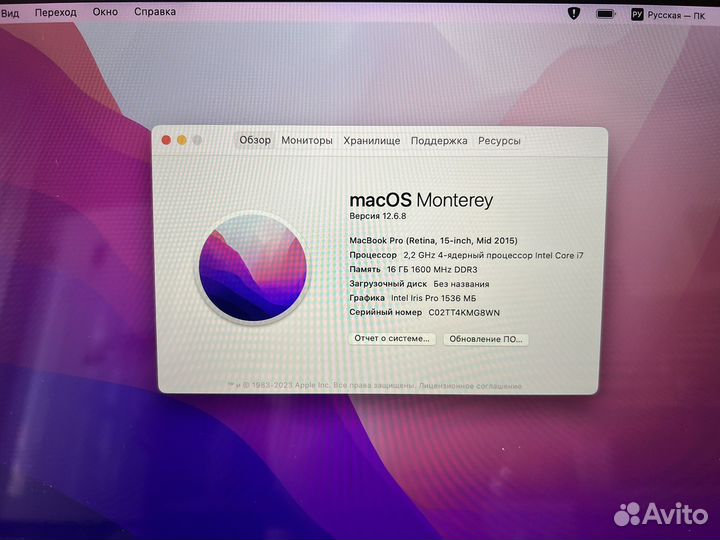The image size is (720, 540).
Task: Switch to the Хранилище tab
Action: pyautogui.click(x=371, y=141)
